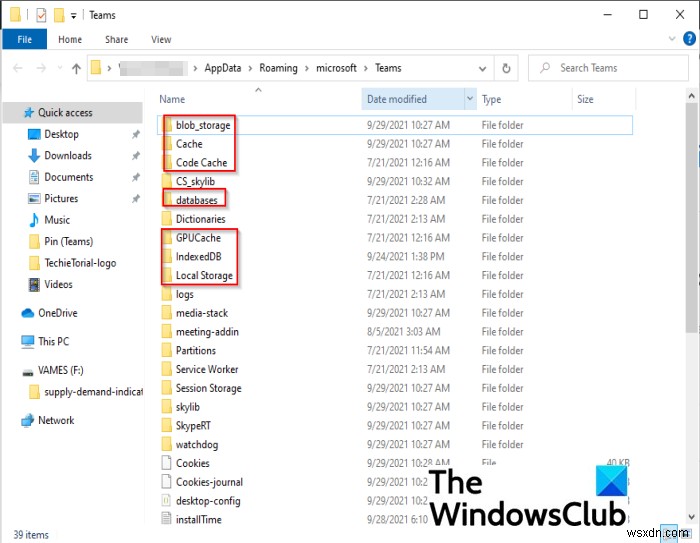This screenshot has height=543, width=700.
Task: Select the VAMES (F:) drive
Action: click(x=60, y=370)
